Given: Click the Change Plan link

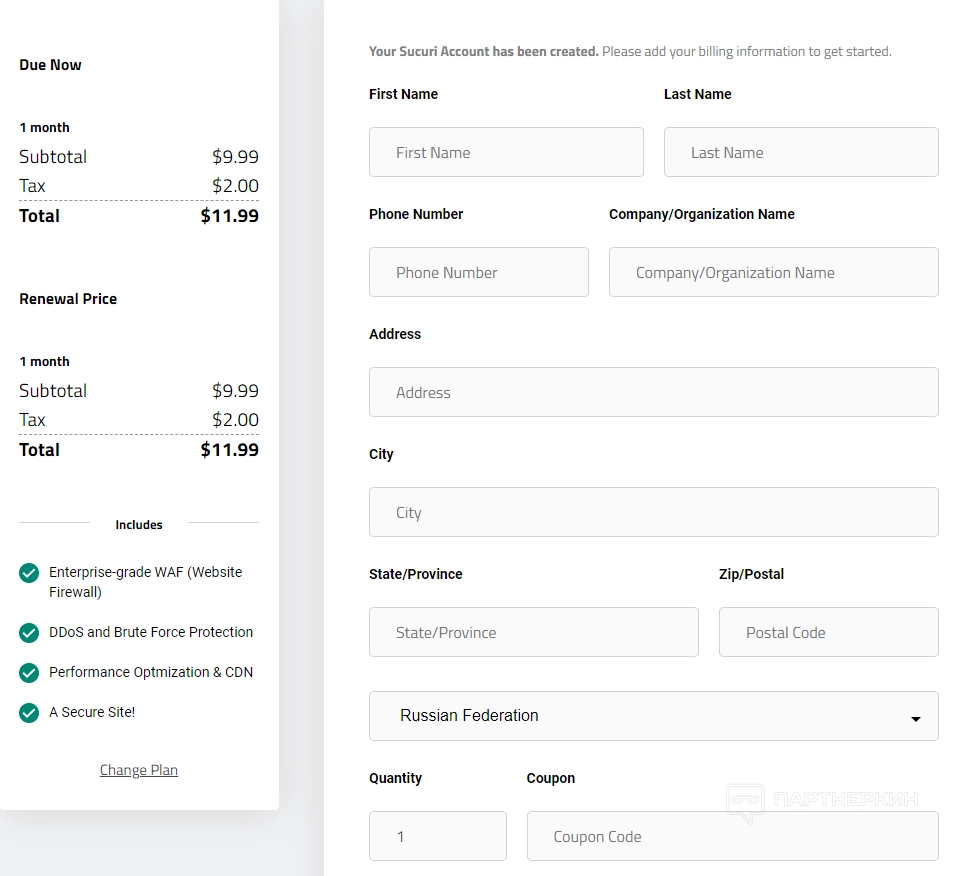Looking at the screenshot, I should (139, 770).
